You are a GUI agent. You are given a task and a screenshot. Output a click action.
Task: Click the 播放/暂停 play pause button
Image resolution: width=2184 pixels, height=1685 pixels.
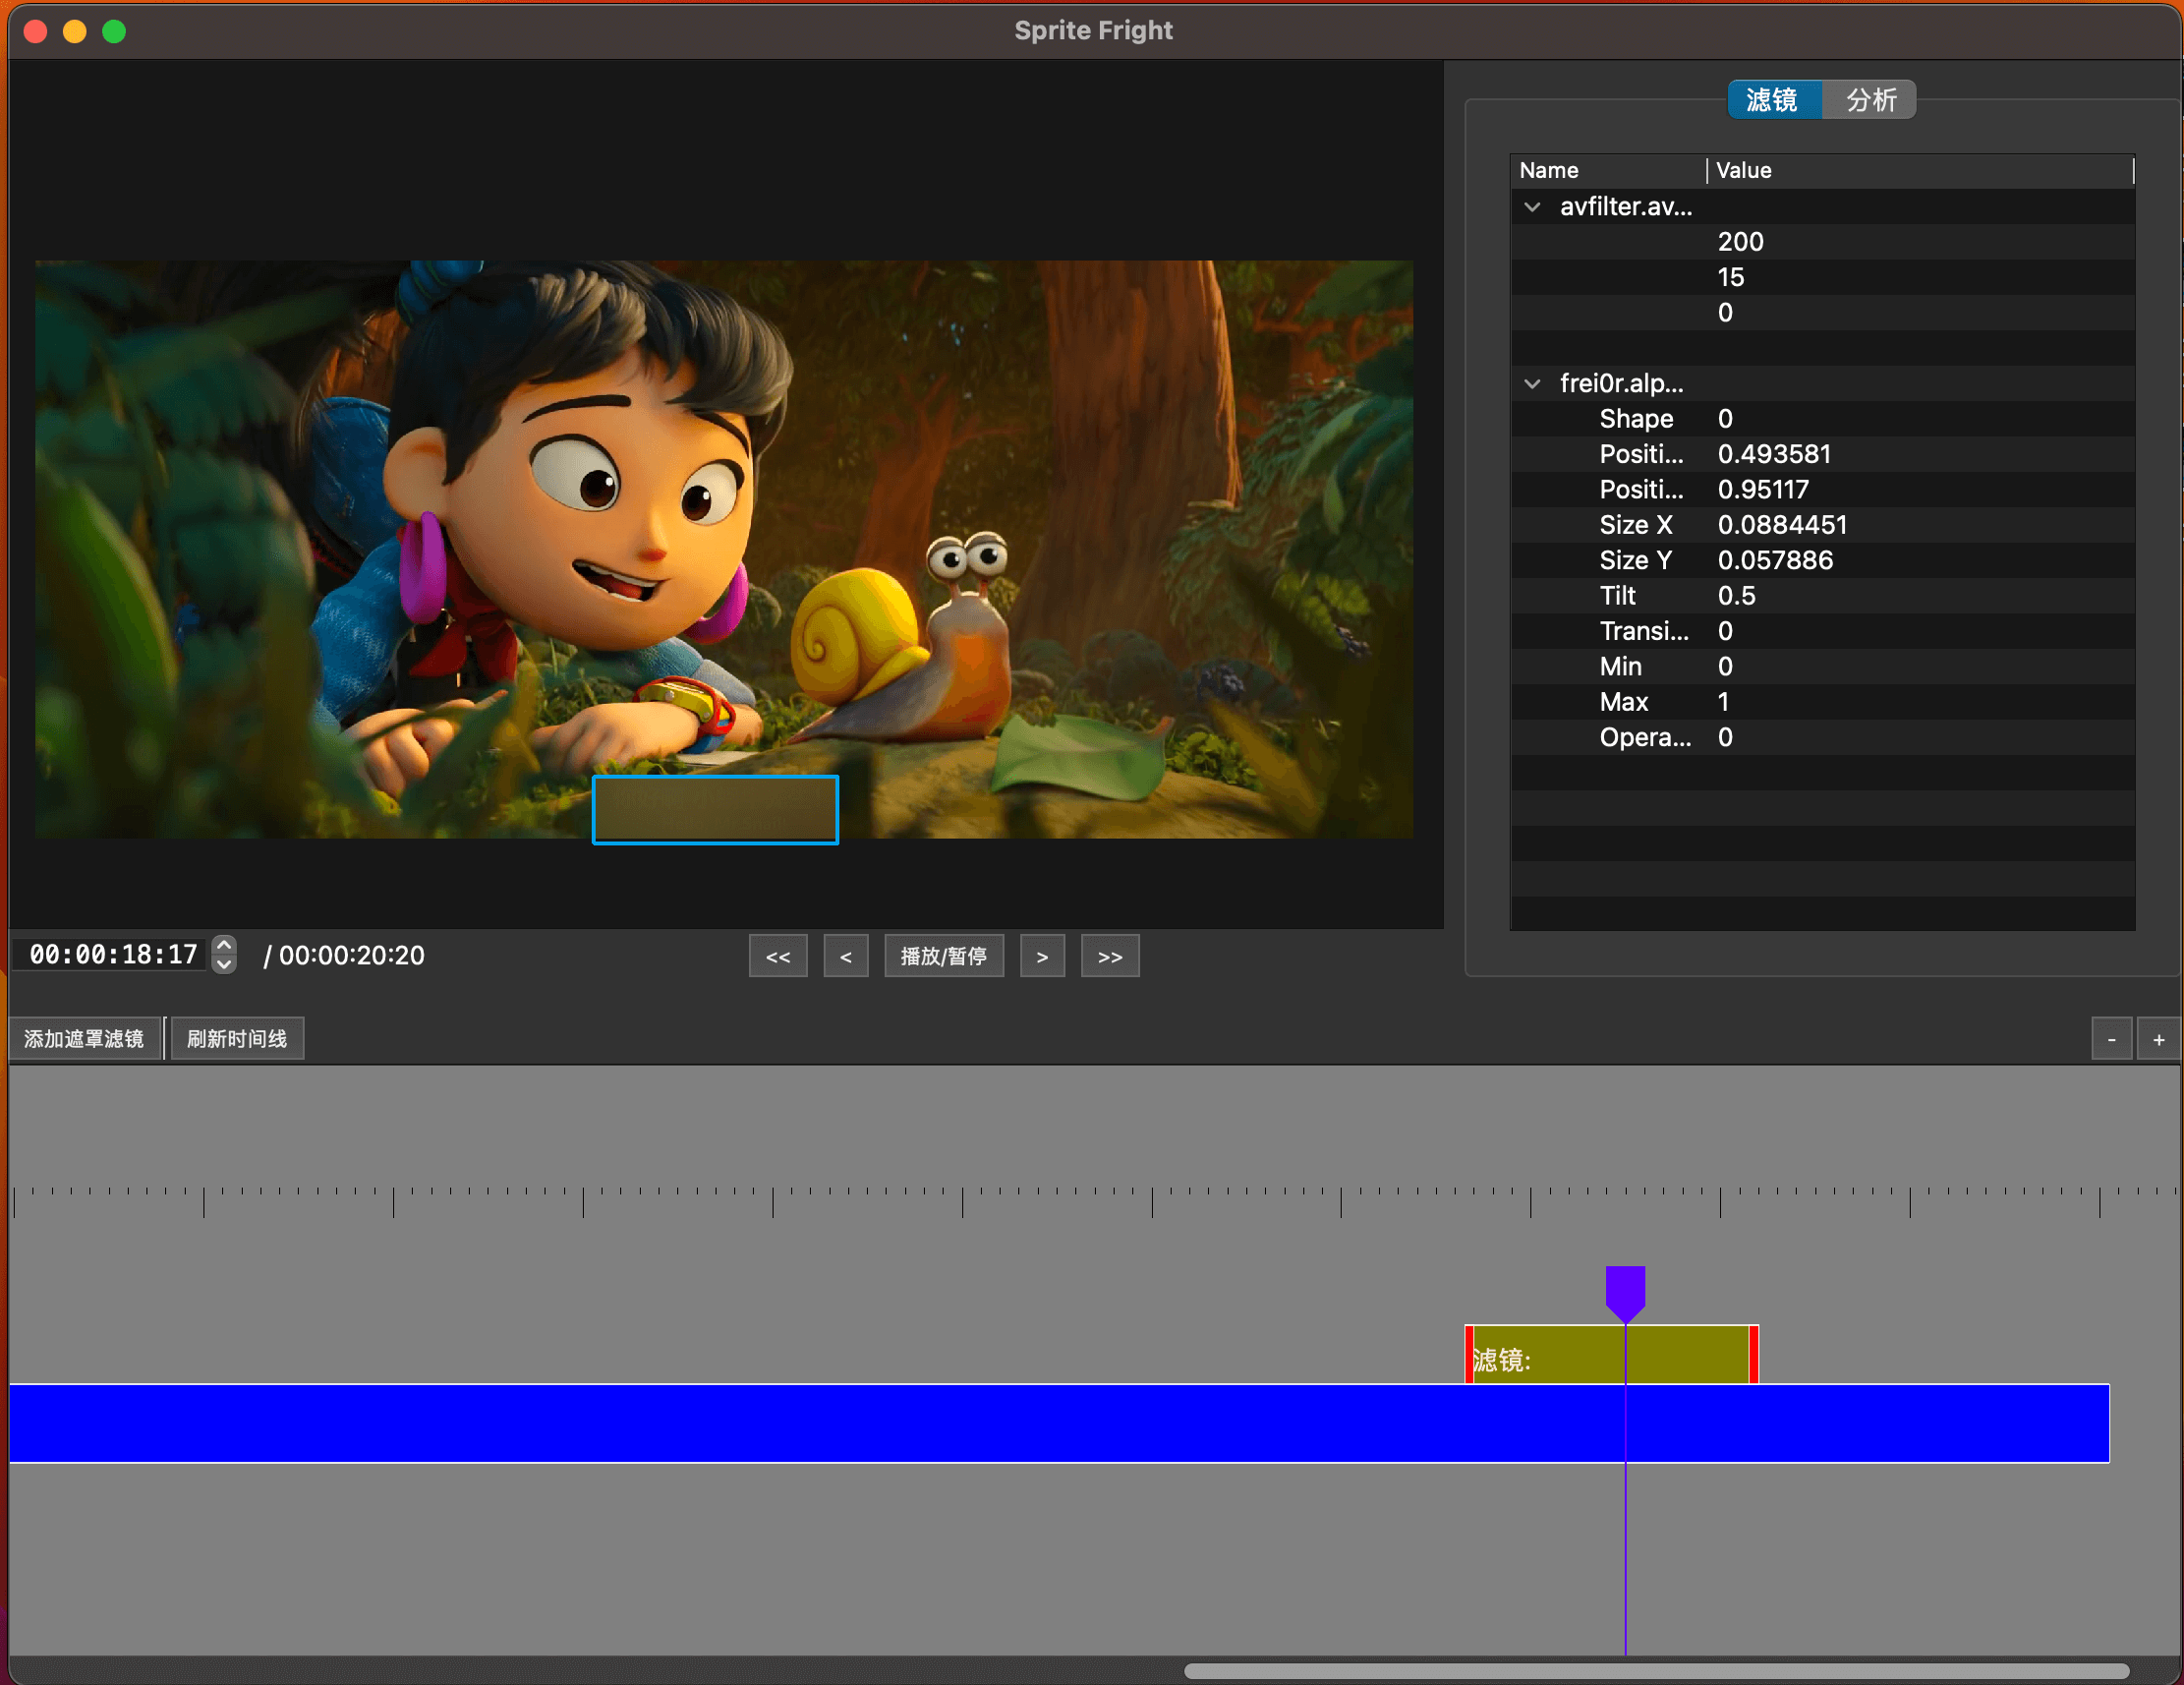tap(944, 957)
